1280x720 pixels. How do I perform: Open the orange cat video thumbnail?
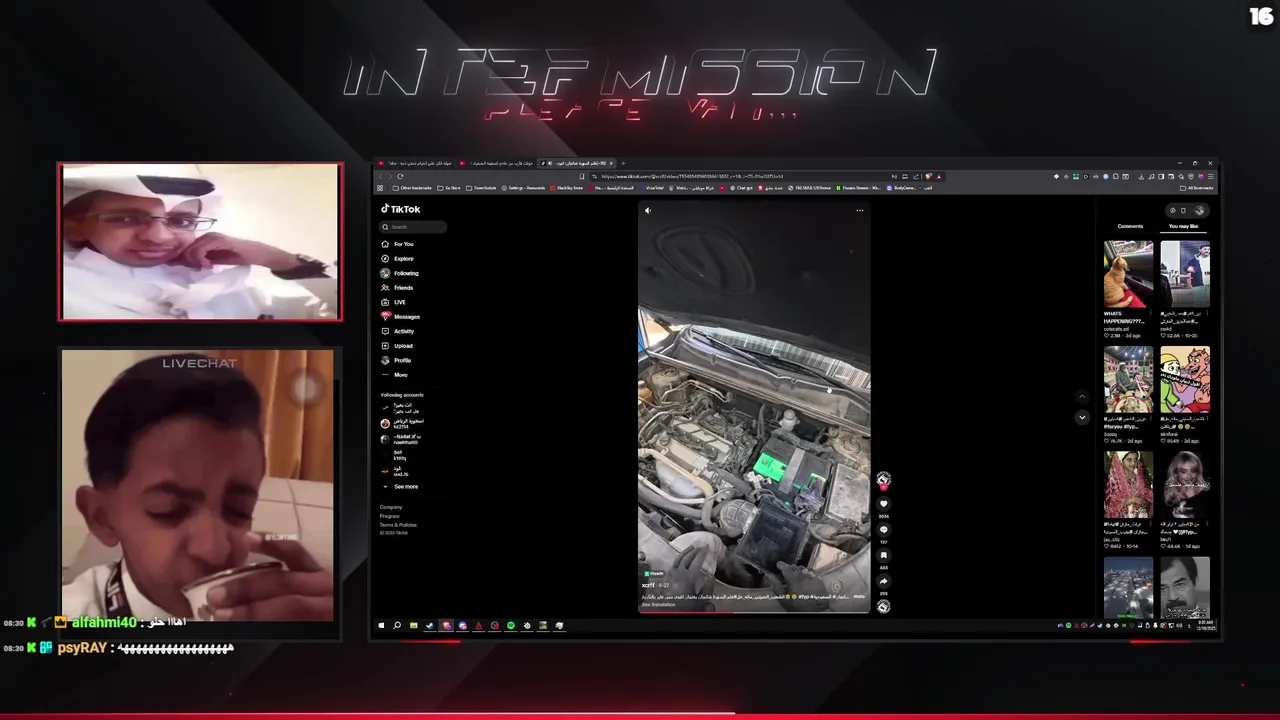(x=1128, y=274)
